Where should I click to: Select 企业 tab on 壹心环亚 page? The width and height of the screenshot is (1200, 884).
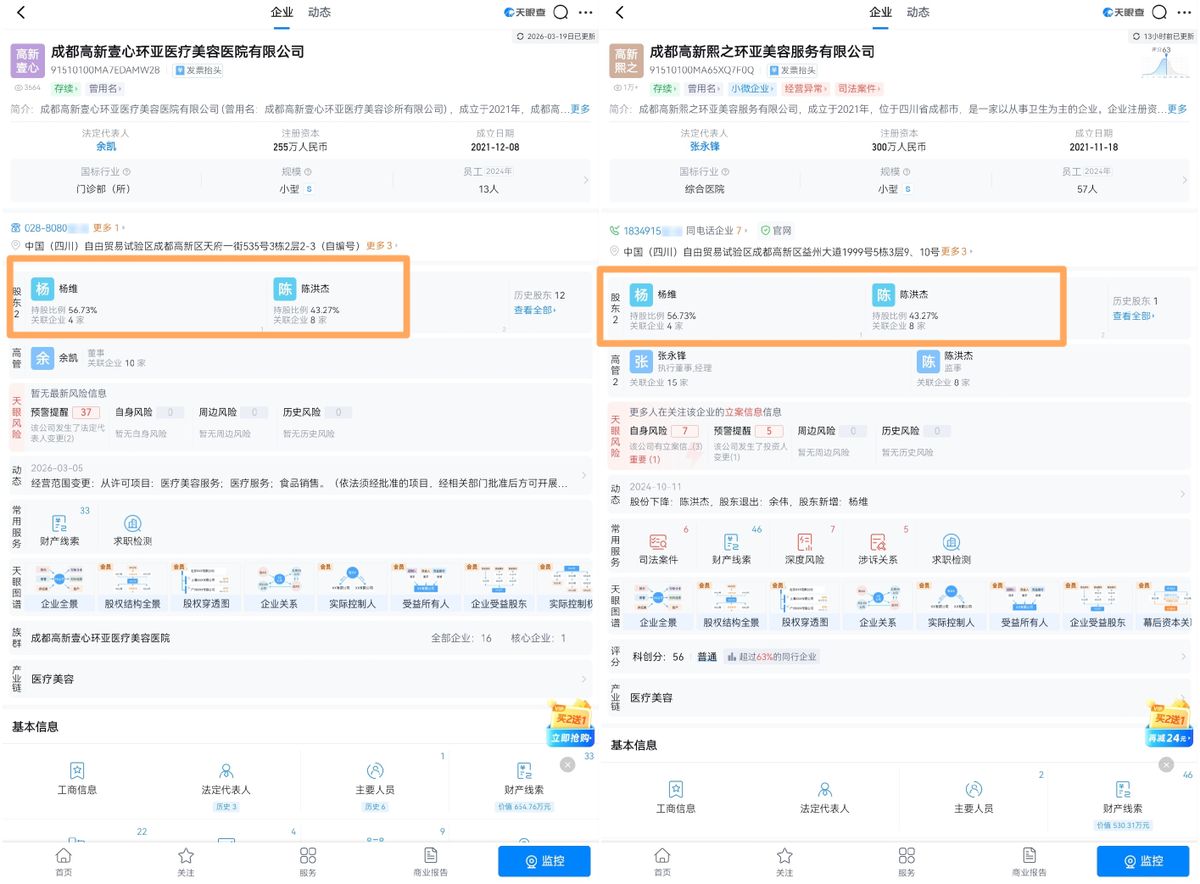(x=282, y=13)
